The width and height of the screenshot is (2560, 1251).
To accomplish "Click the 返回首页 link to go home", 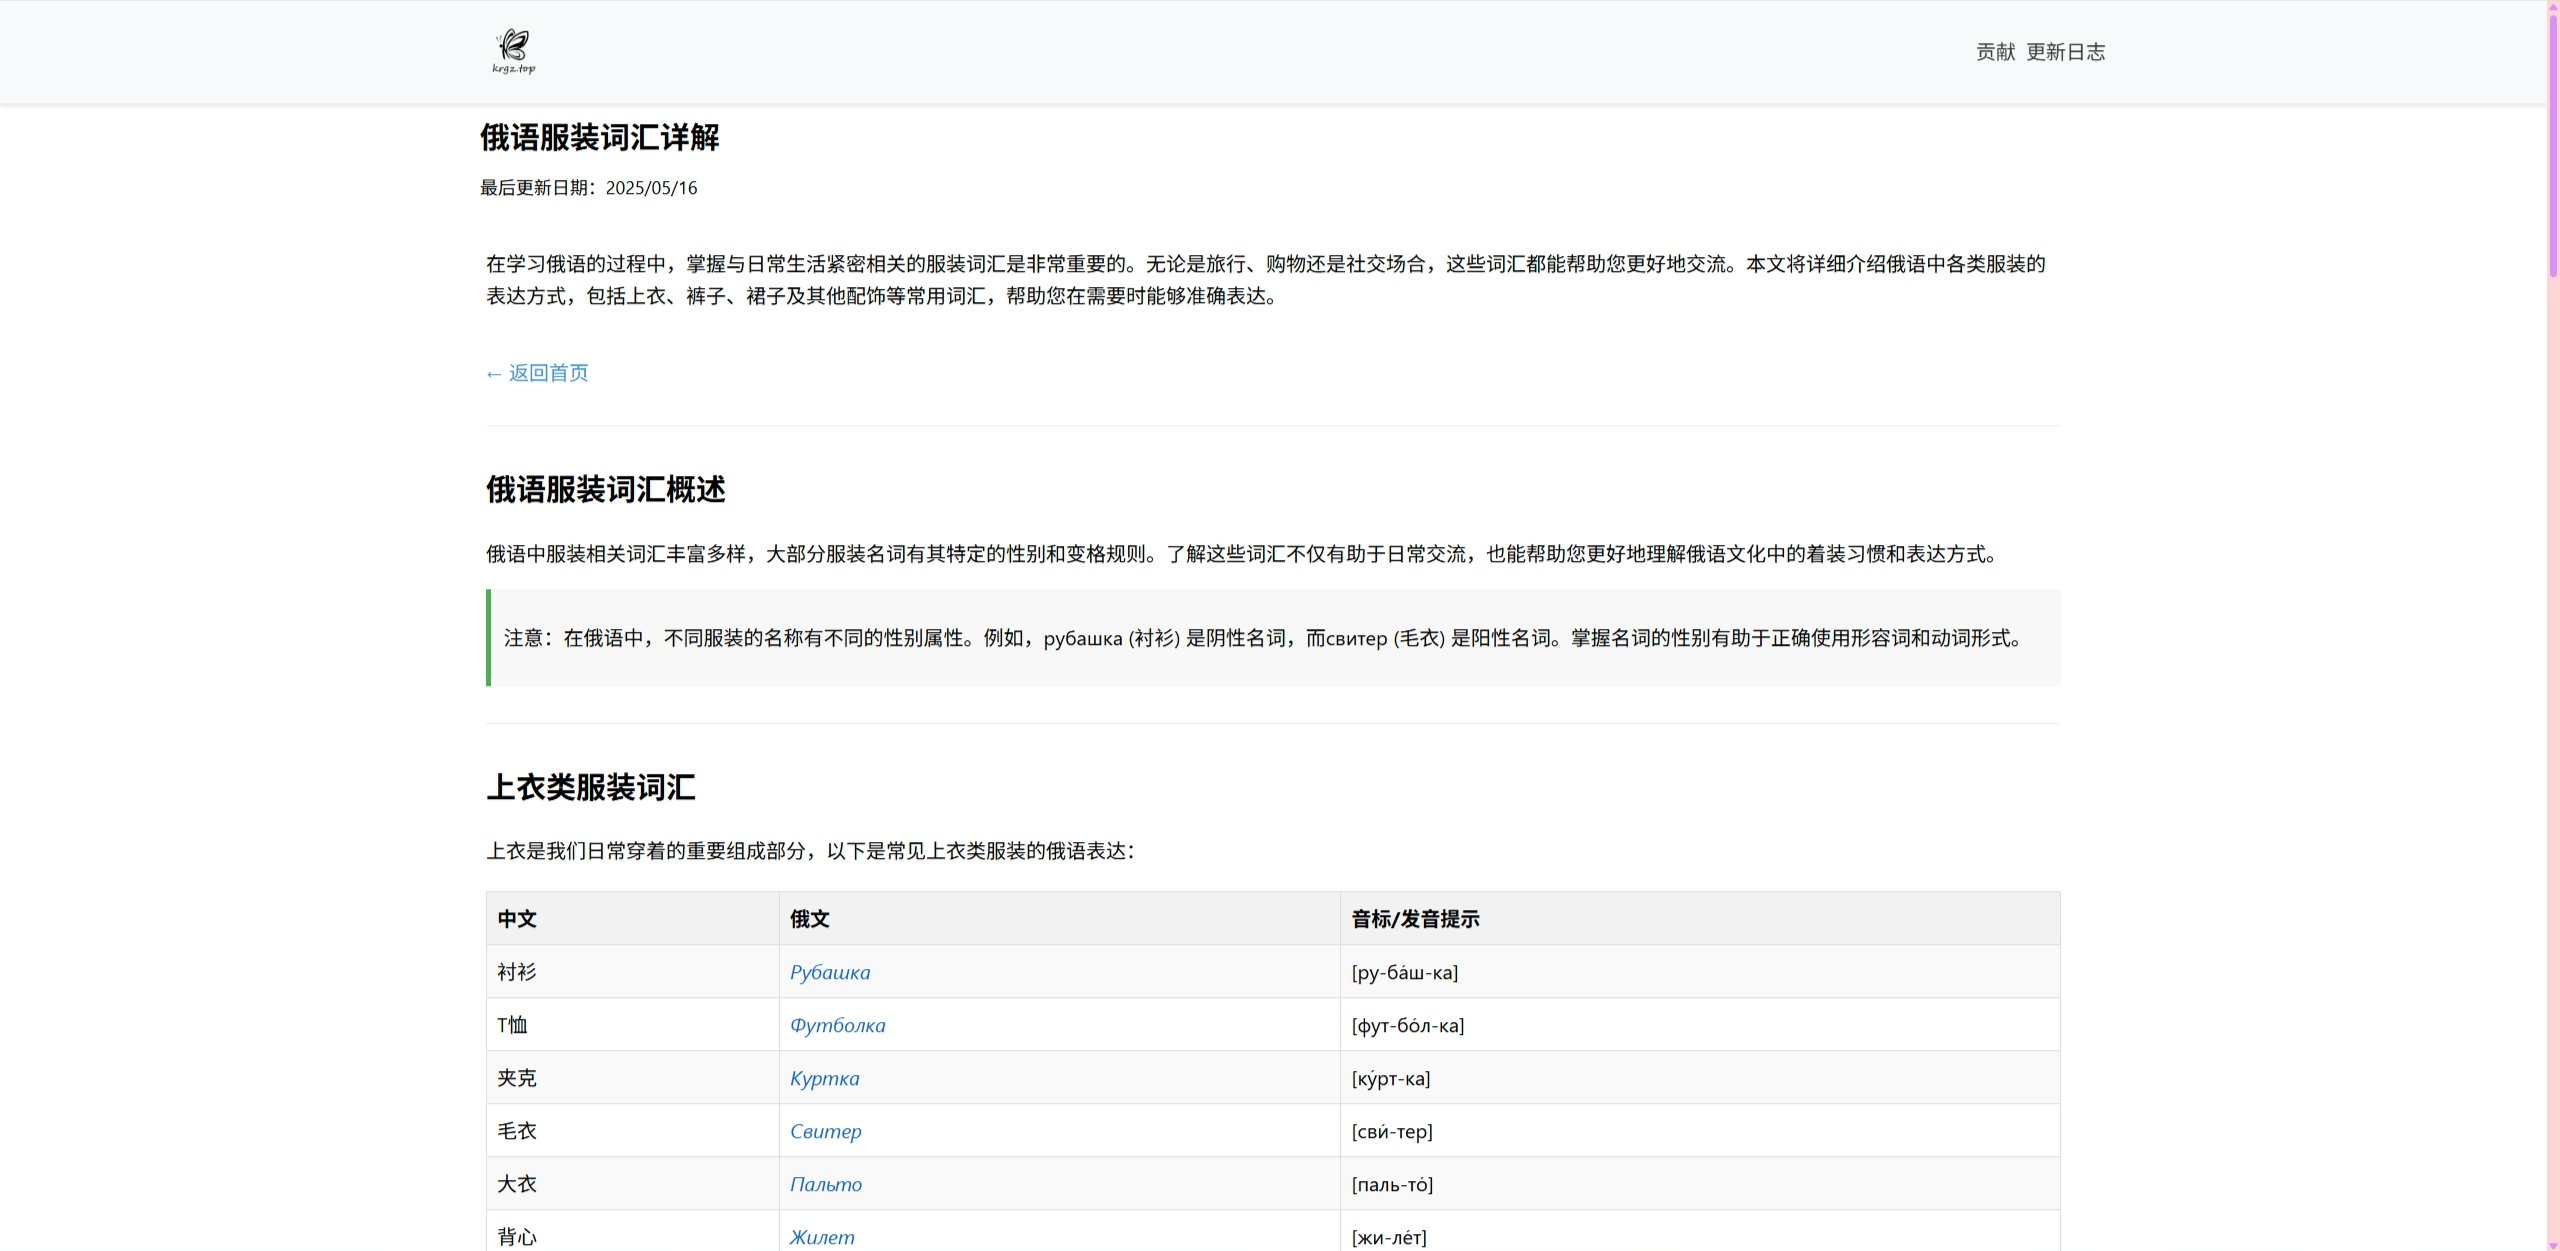I will coord(536,372).
